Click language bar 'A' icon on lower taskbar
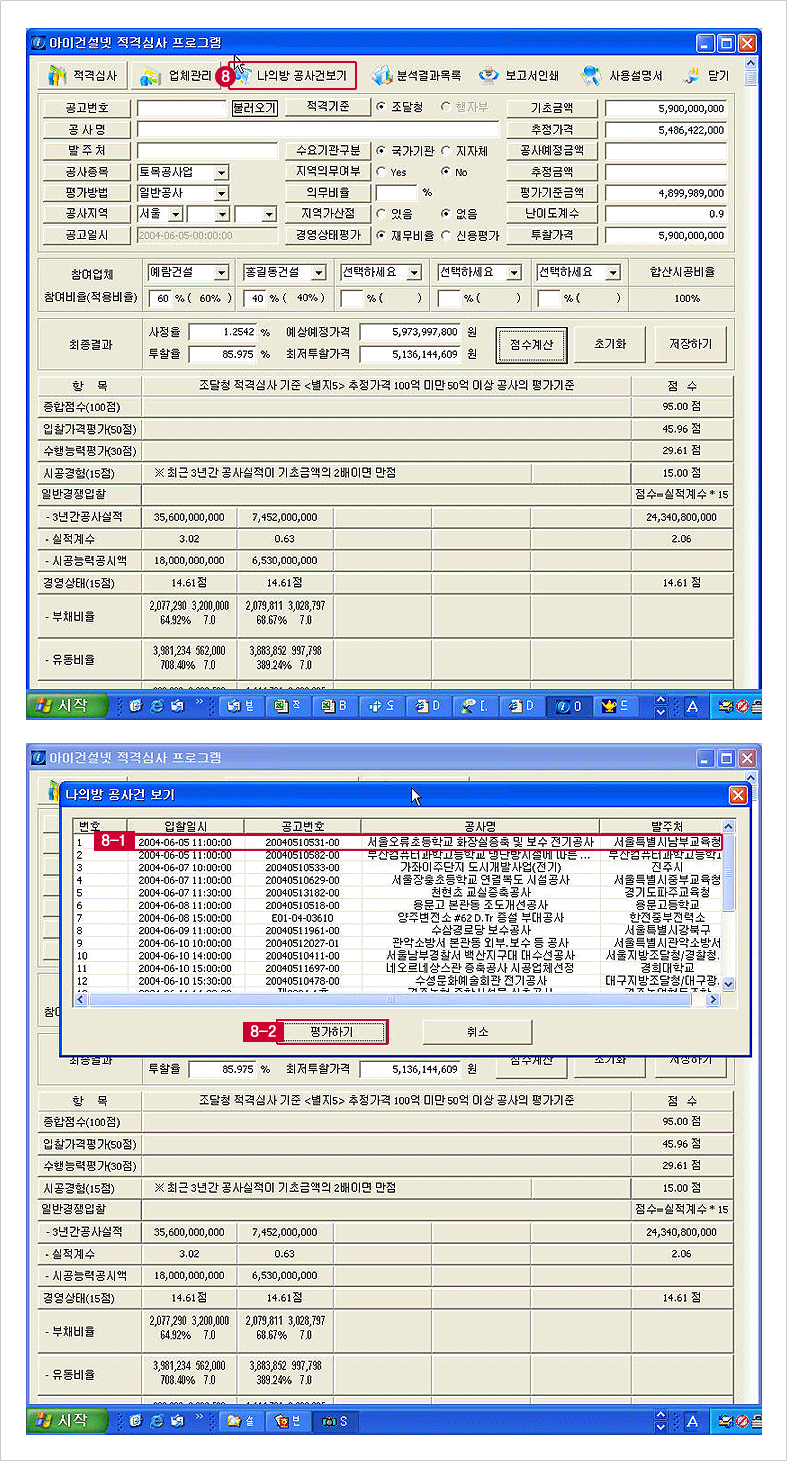Image resolution: width=787 pixels, height=1461 pixels. click(690, 1421)
